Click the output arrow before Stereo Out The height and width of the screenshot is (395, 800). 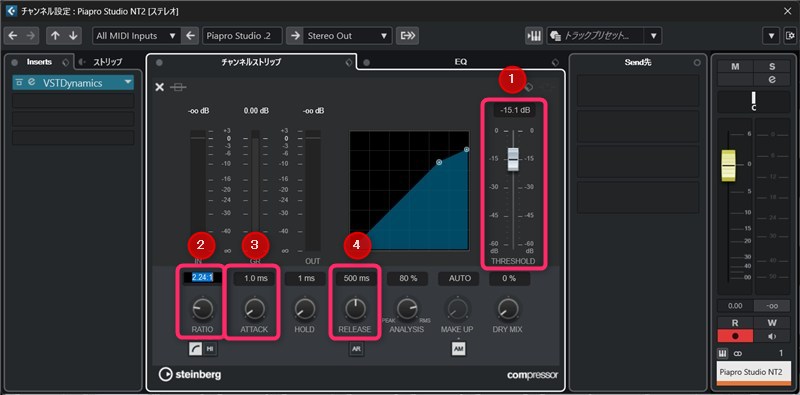295,36
